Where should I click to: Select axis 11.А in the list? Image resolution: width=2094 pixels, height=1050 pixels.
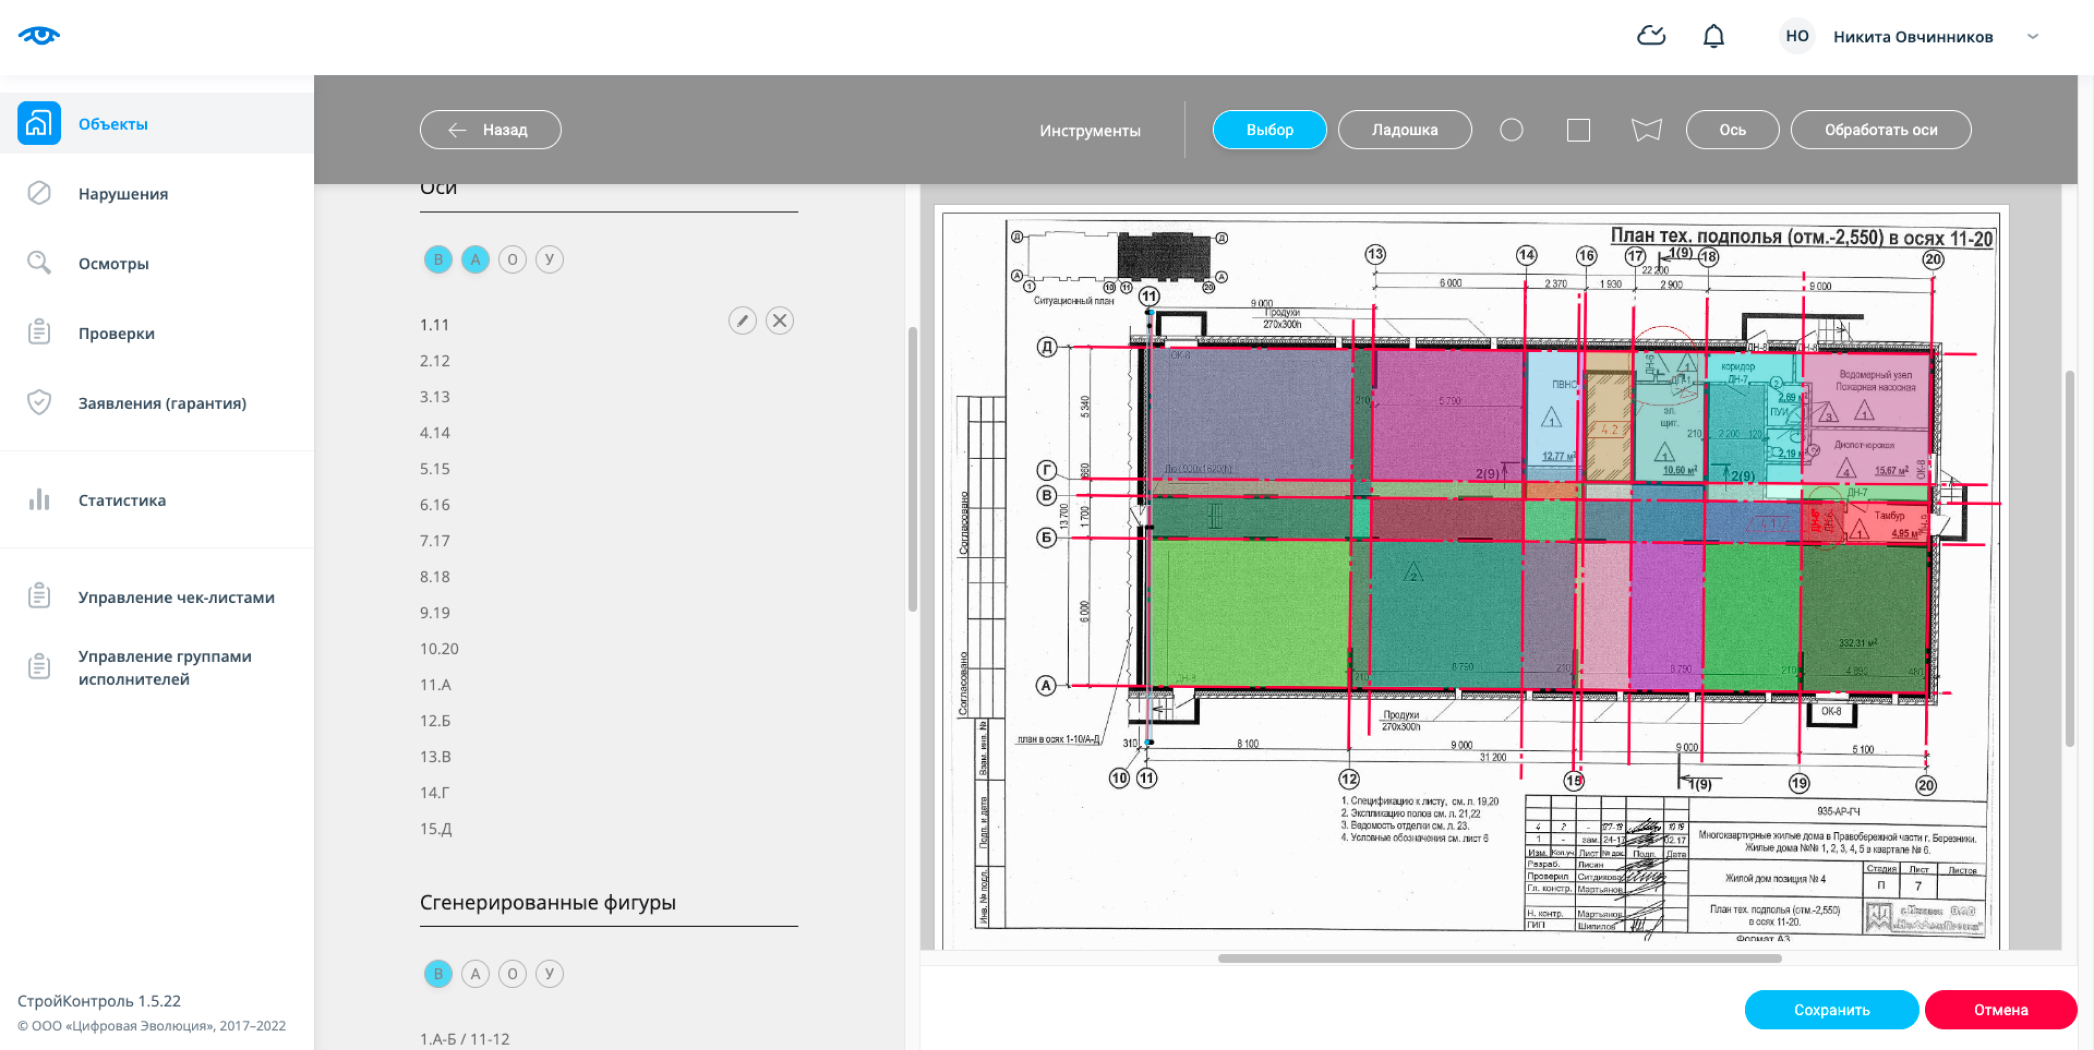tap(436, 685)
